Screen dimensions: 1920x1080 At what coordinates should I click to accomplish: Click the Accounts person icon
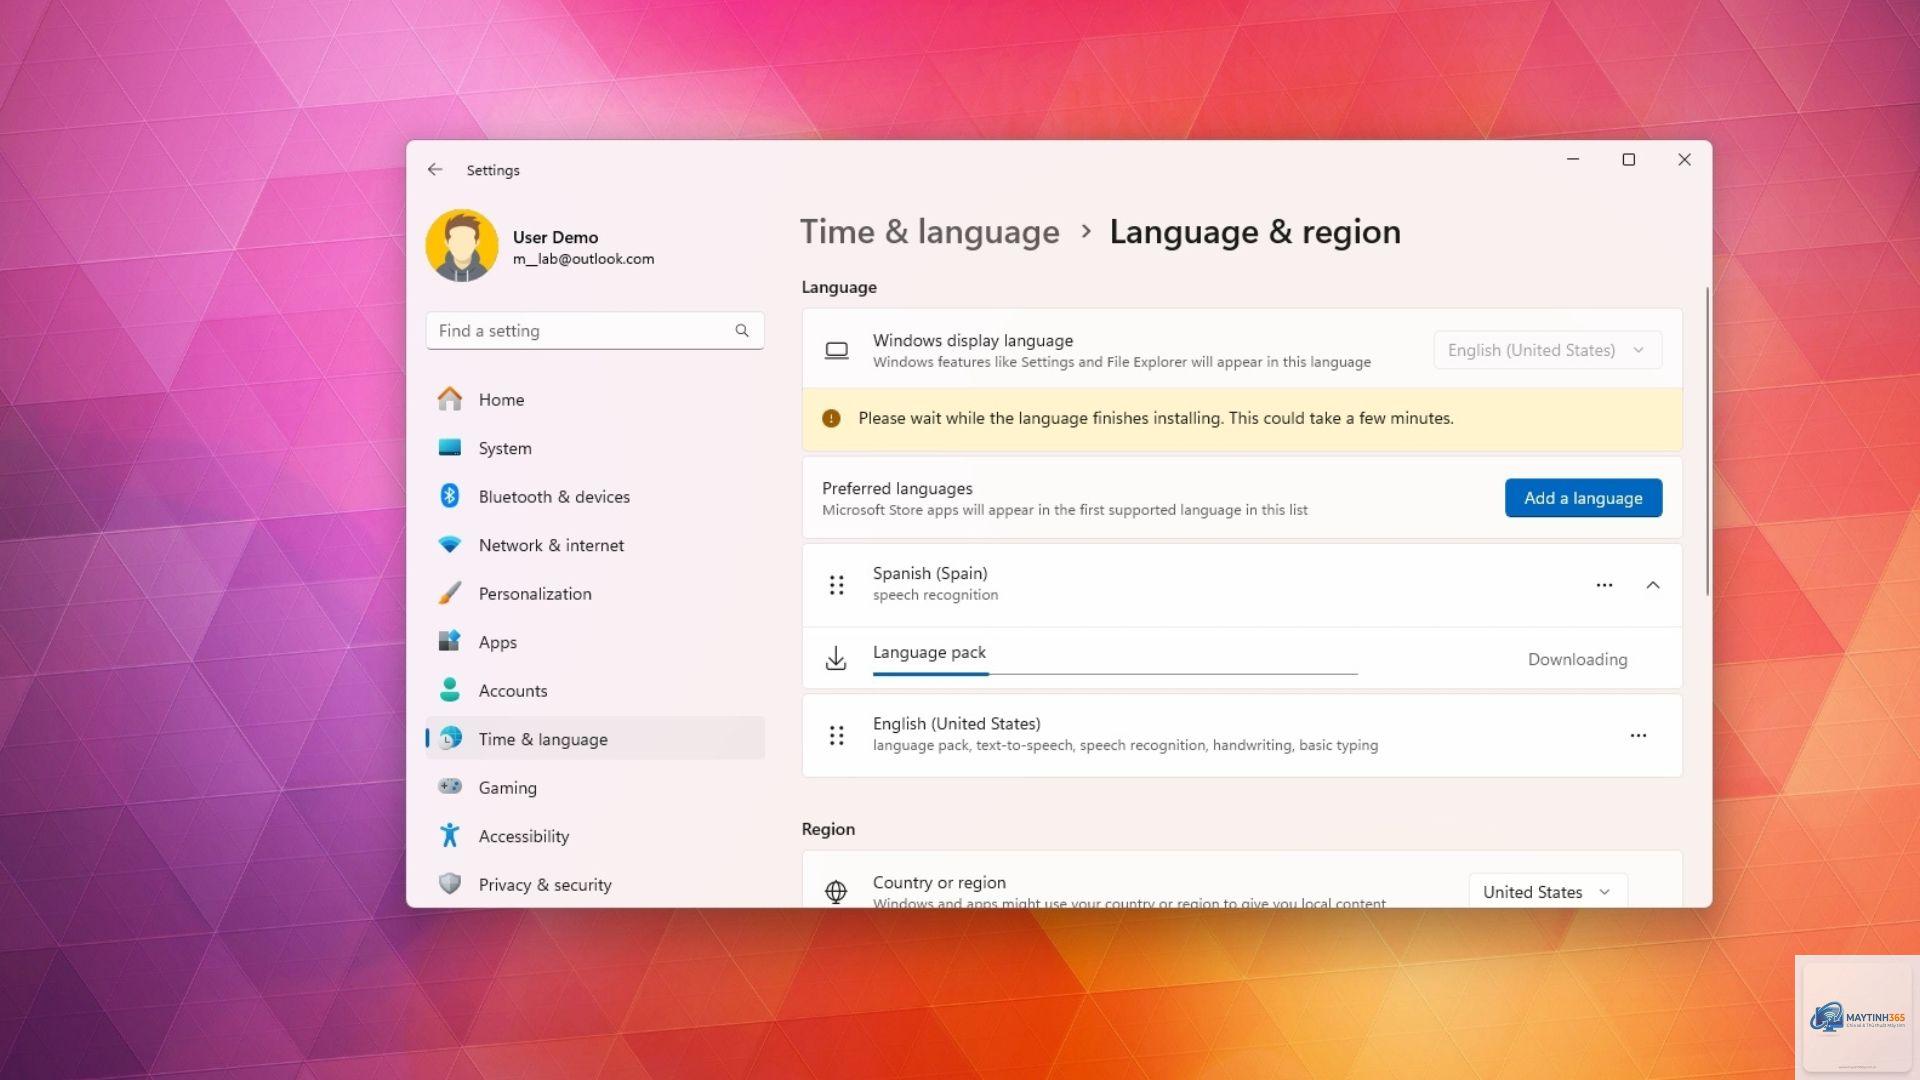450,690
